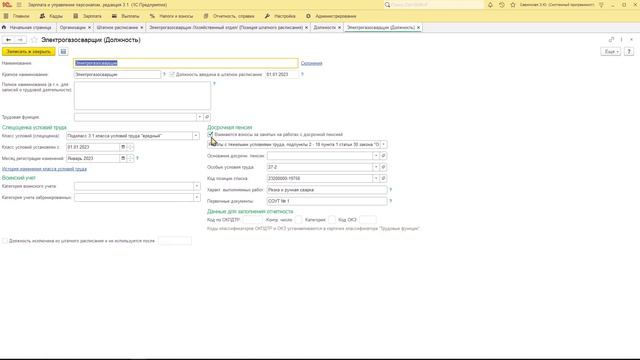Expand Категория воинского учета dropdown

tap(196, 187)
